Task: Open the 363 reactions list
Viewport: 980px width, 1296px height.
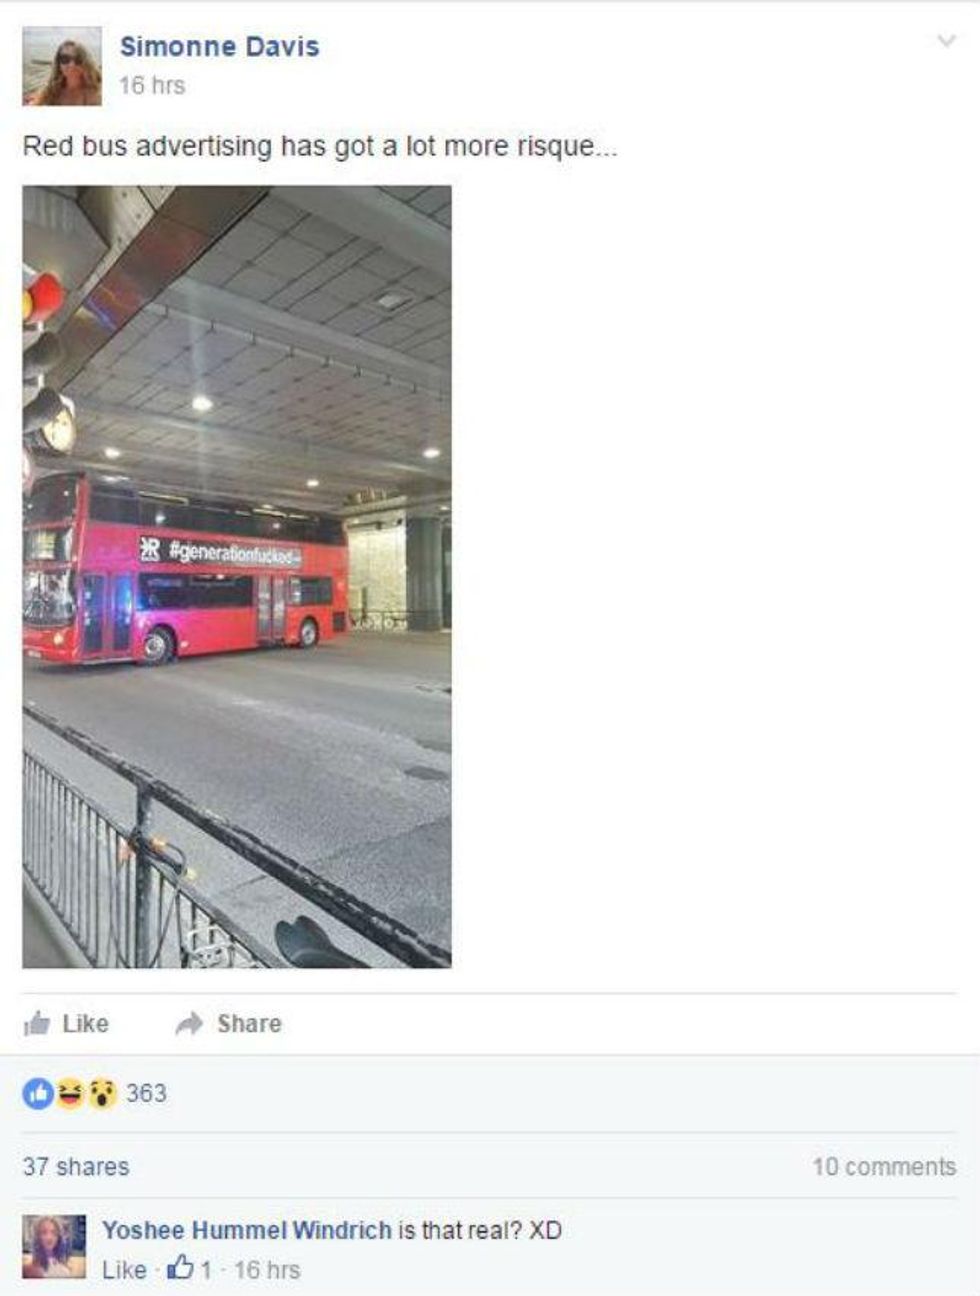Action: coord(146,1093)
